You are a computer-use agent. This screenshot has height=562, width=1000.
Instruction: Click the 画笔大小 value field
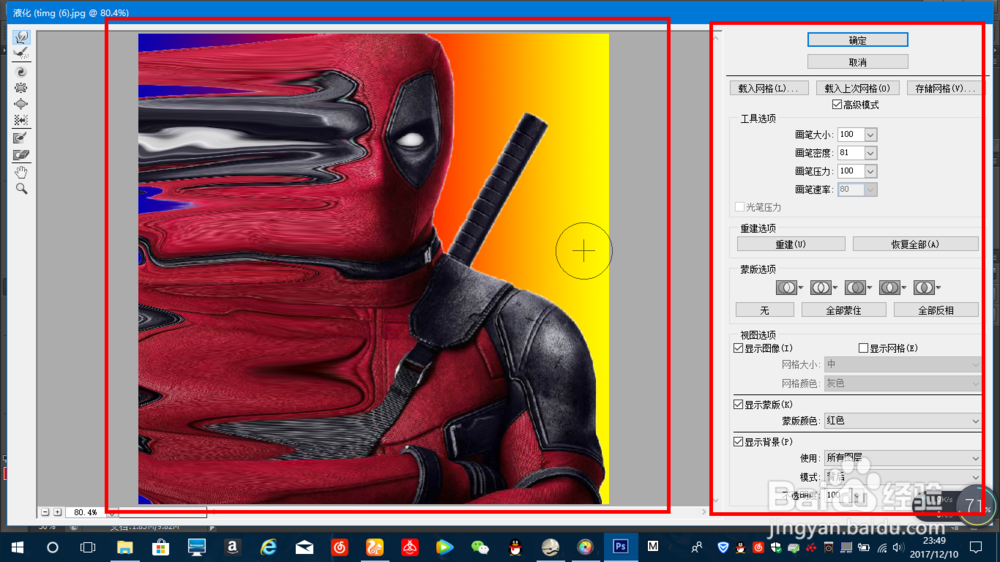[851, 135]
